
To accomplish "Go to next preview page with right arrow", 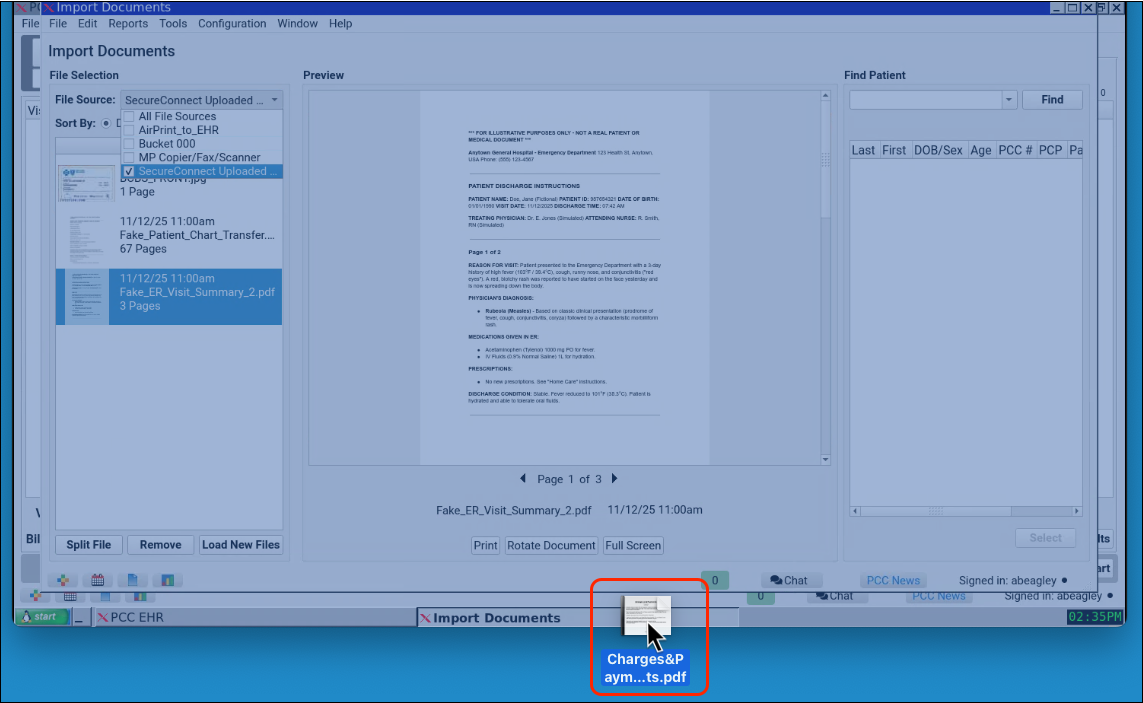I will click(x=614, y=479).
